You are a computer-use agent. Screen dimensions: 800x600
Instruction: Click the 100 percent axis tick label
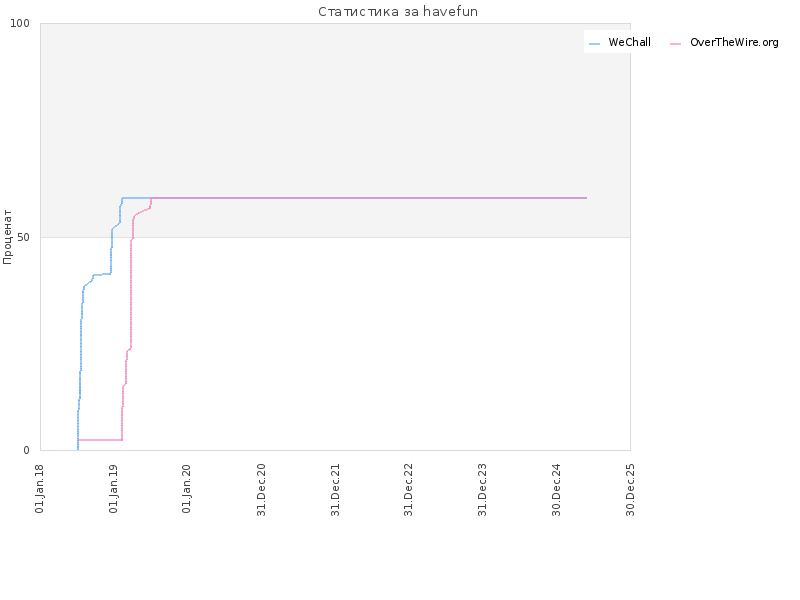pos(20,23)
